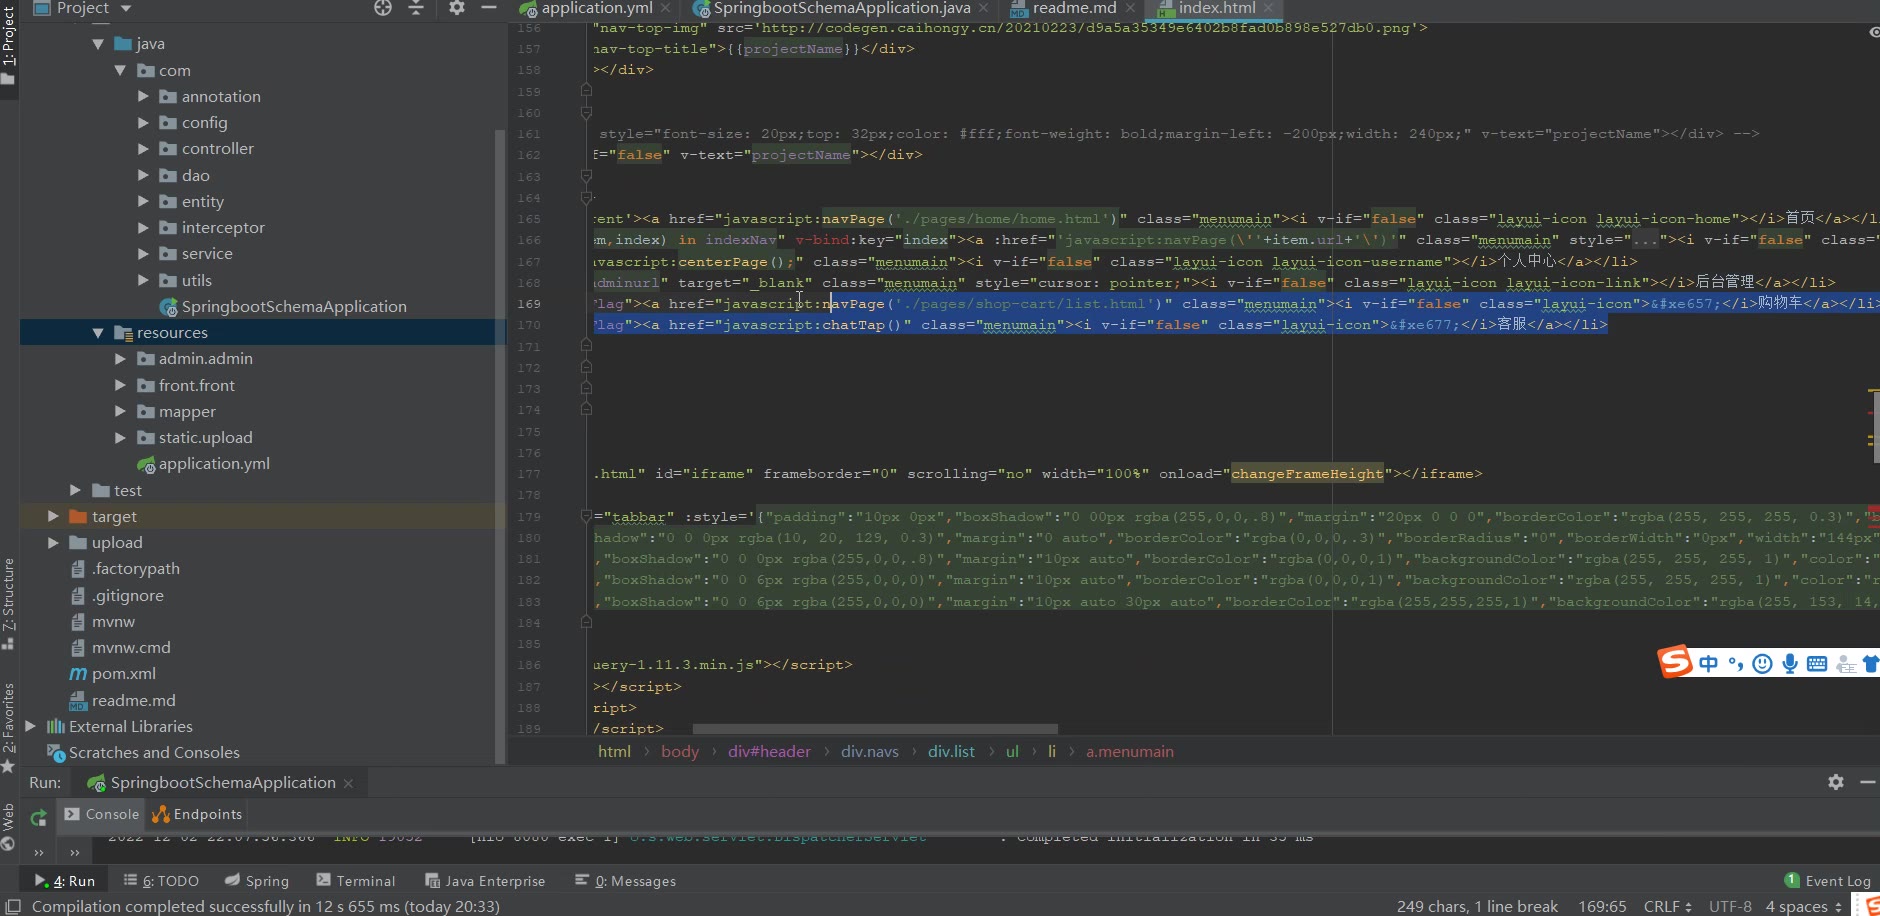Rerun SpringbootSchemaApplication with green rerun icon
This screenshot has height=916, width=1880.
(38, 818)
